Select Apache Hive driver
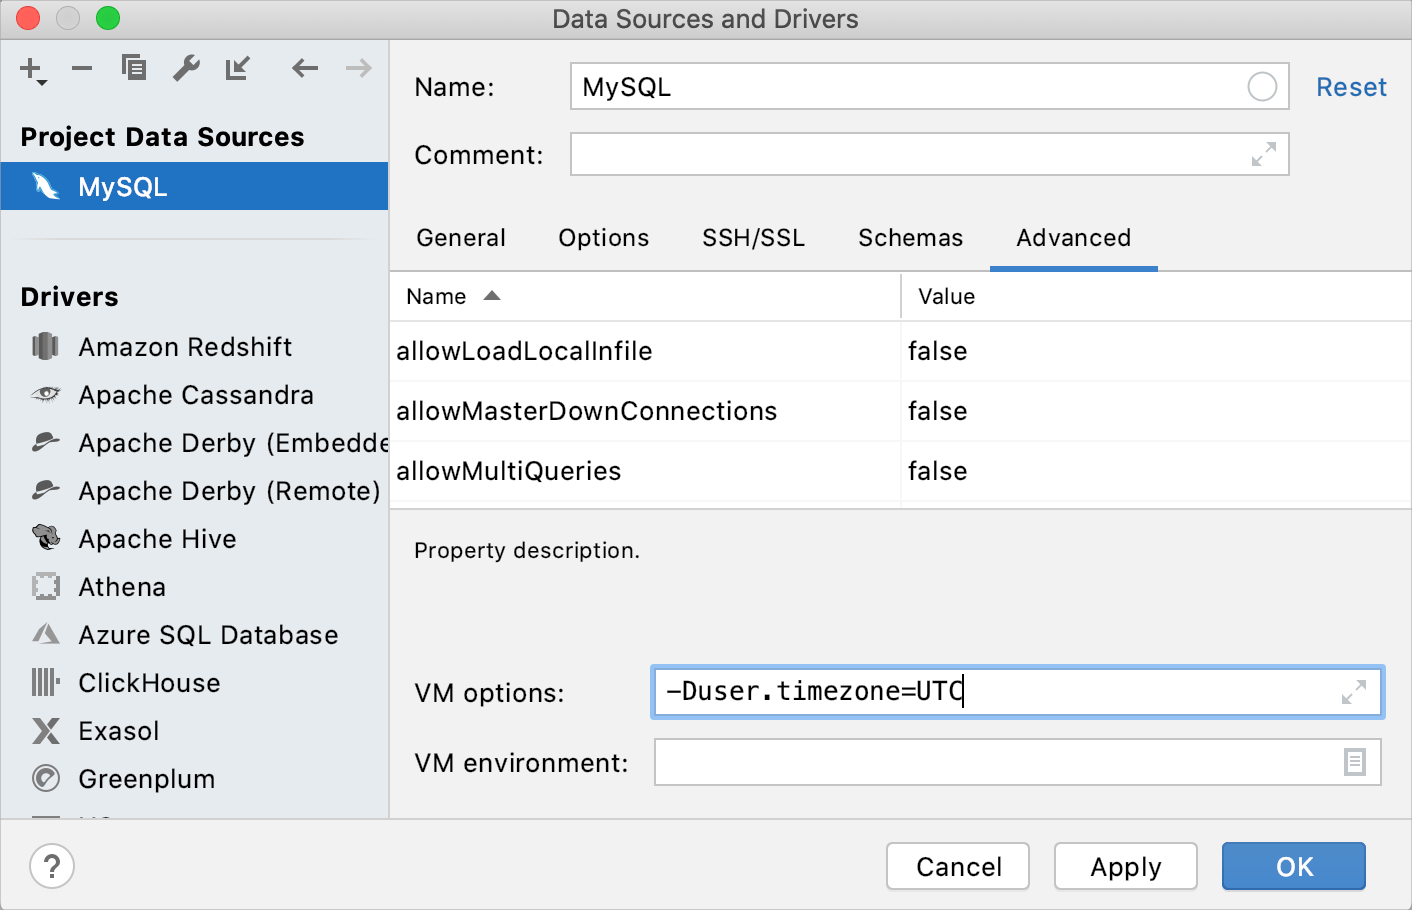1412x910 pixels. click(x=194, y=538)
